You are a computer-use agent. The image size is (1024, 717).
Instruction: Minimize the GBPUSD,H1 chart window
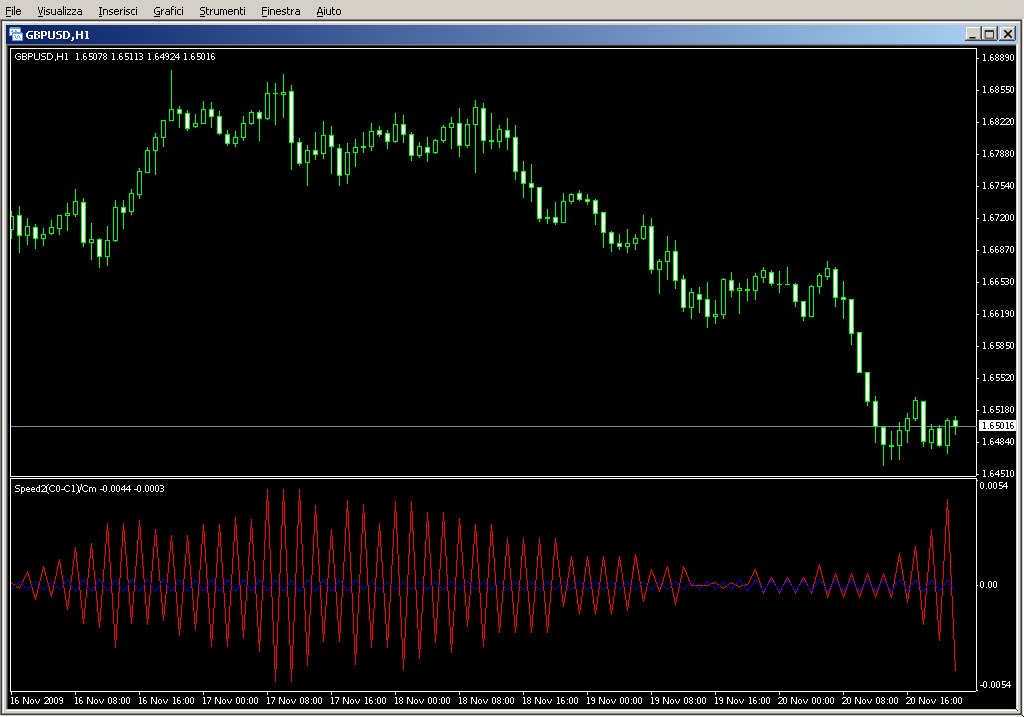coord(972,33)
